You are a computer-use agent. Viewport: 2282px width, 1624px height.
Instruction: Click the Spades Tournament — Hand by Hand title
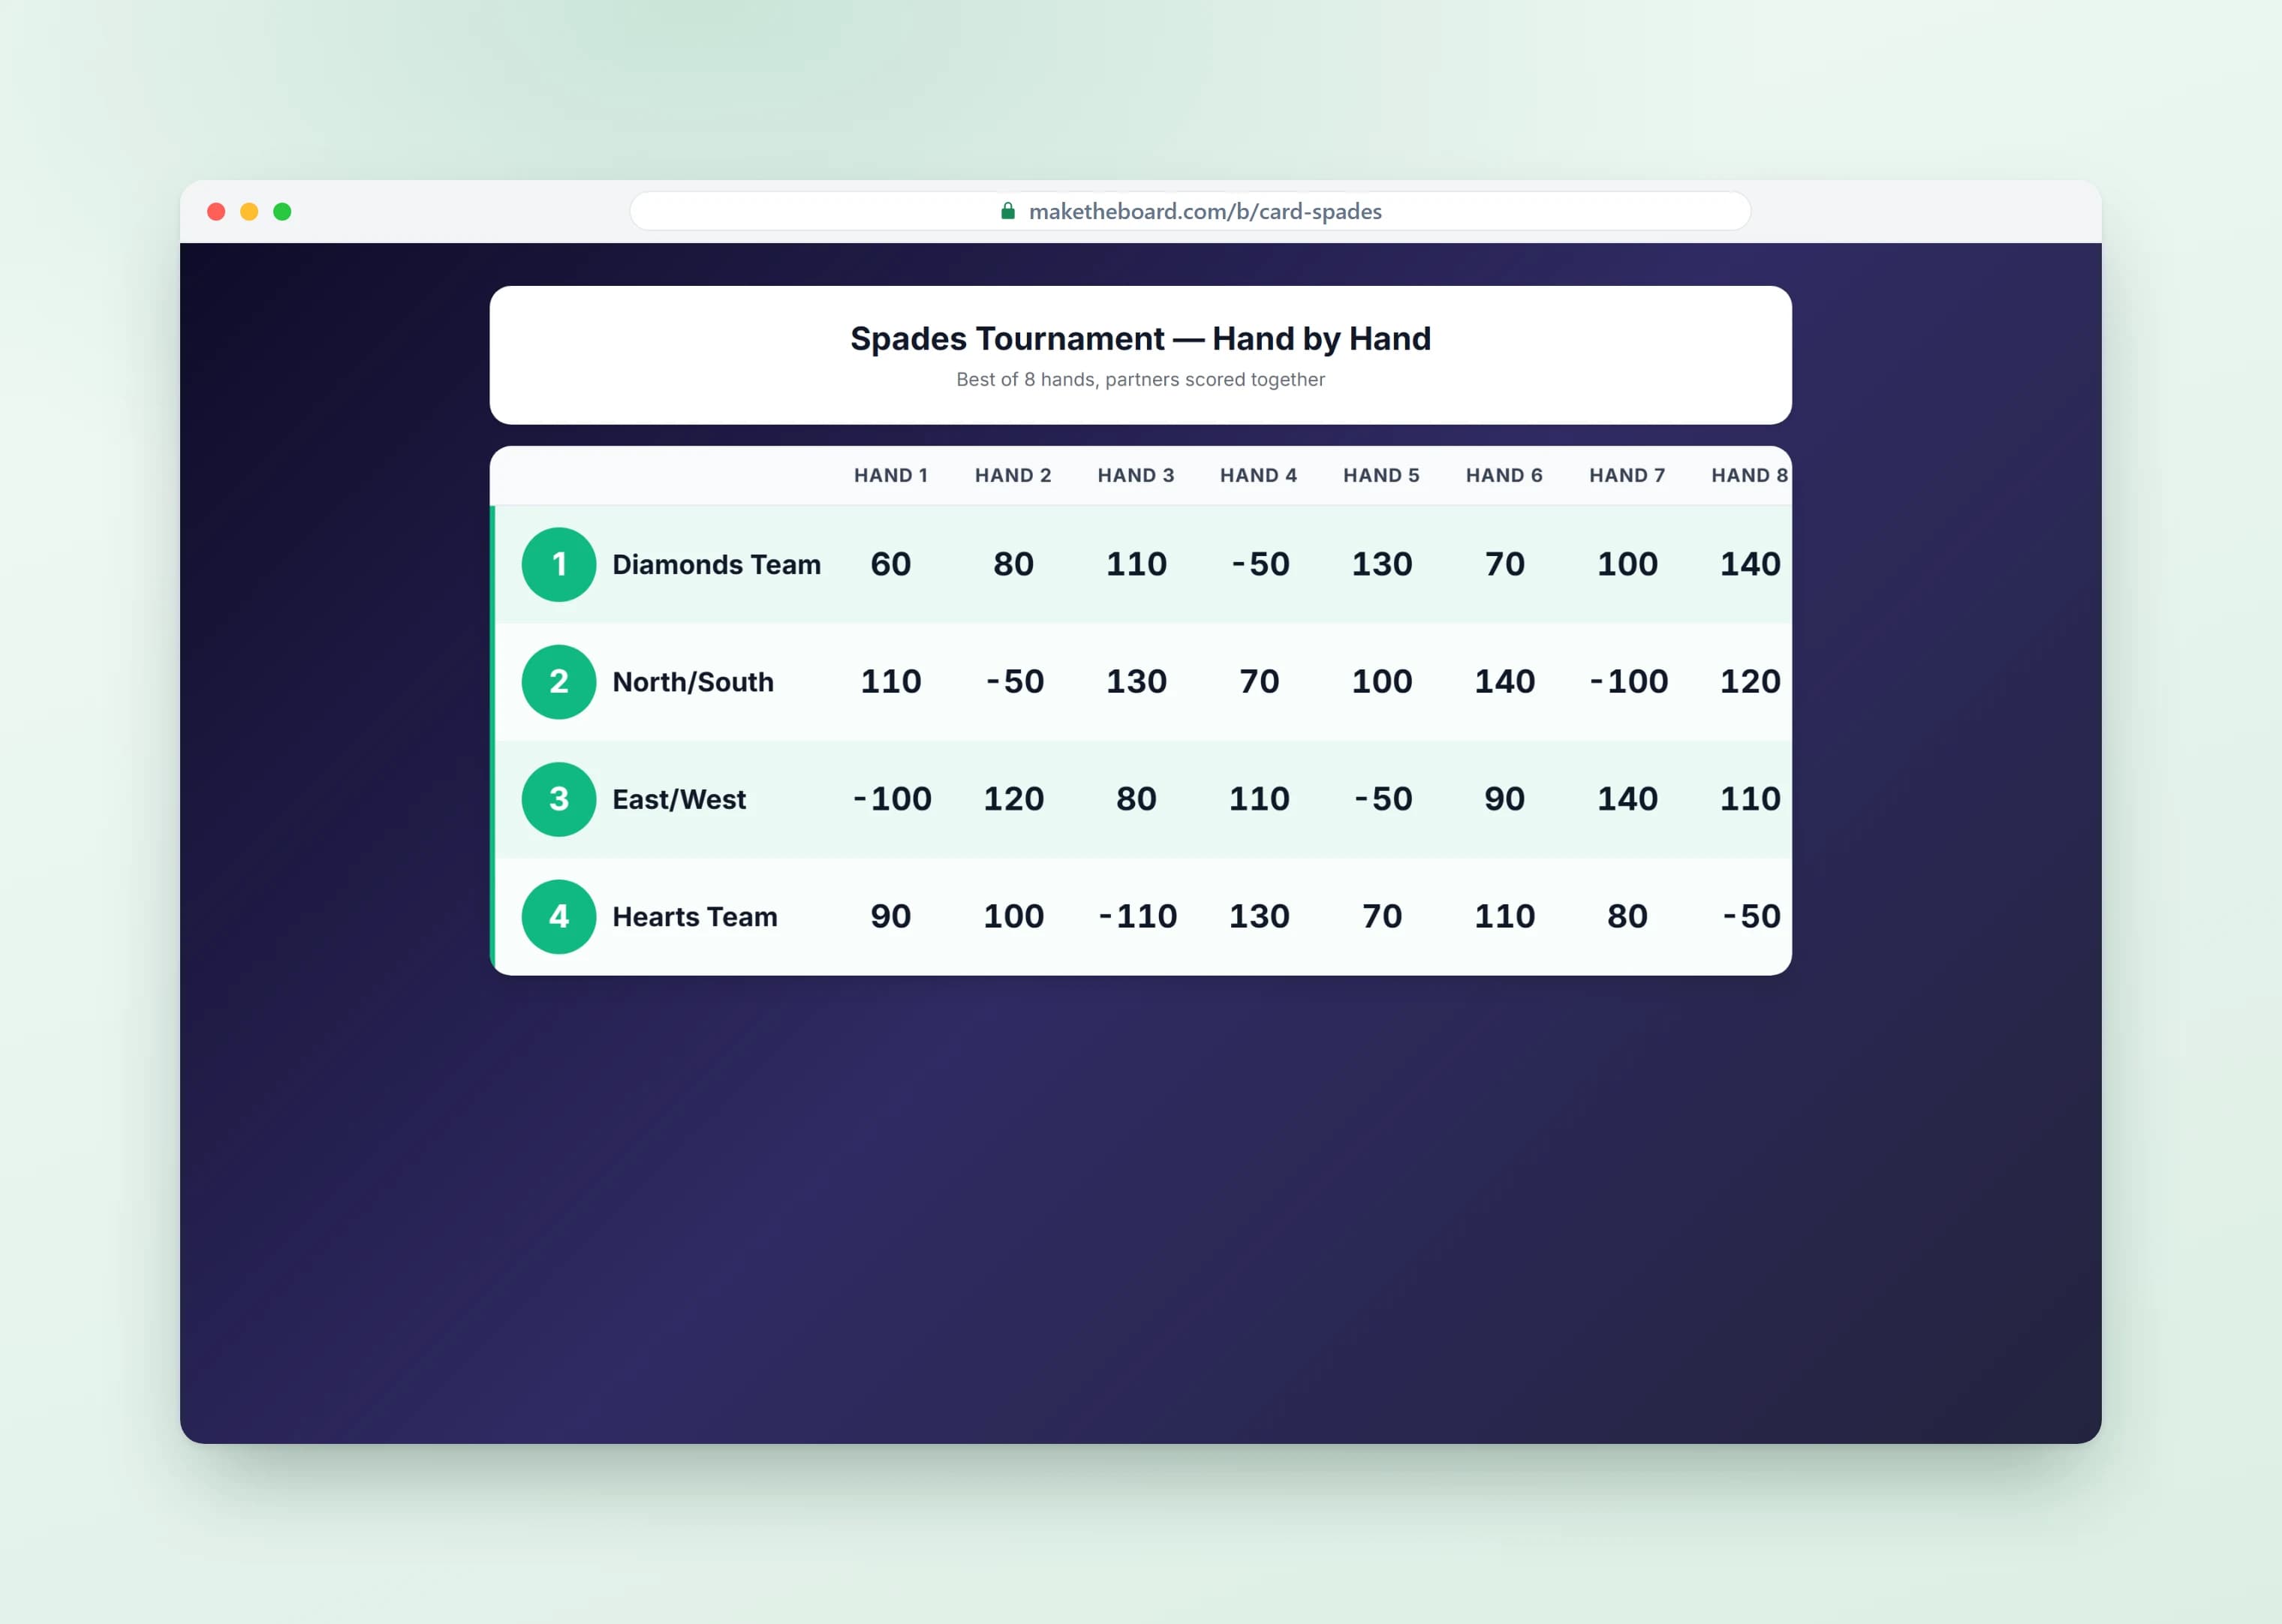point(1141,339)
